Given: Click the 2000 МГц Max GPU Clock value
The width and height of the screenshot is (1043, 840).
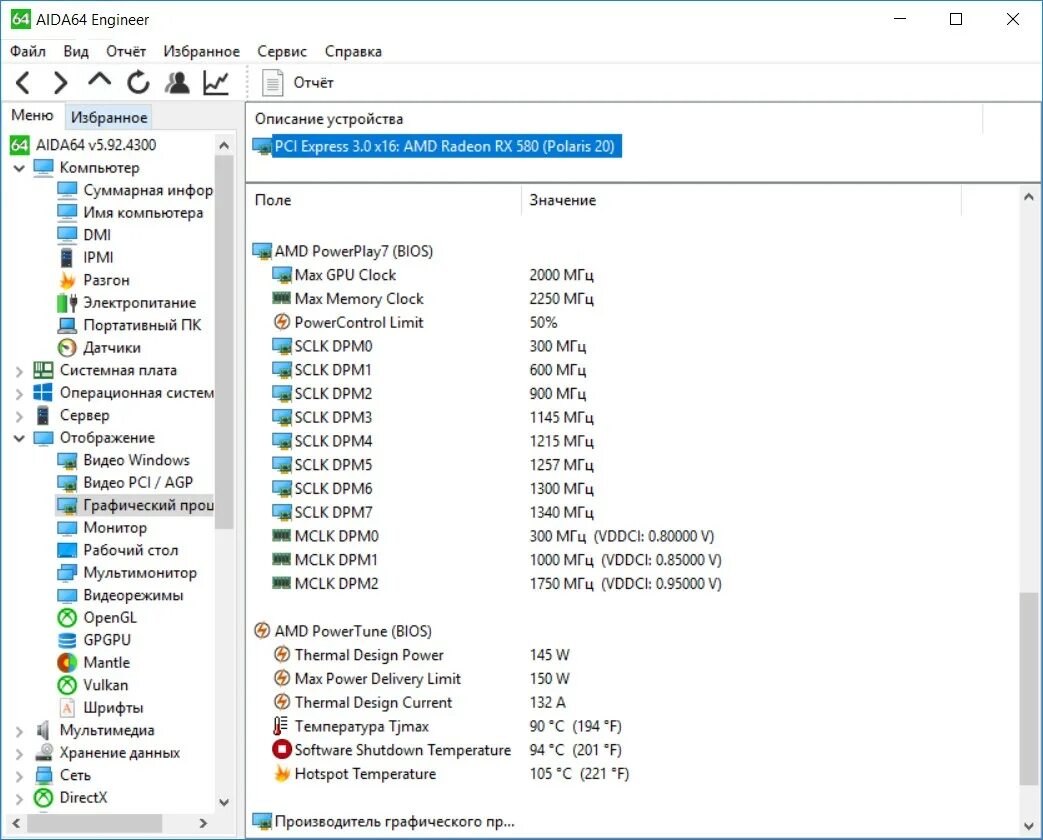Looking at the screenshot, I should [561, 275].
